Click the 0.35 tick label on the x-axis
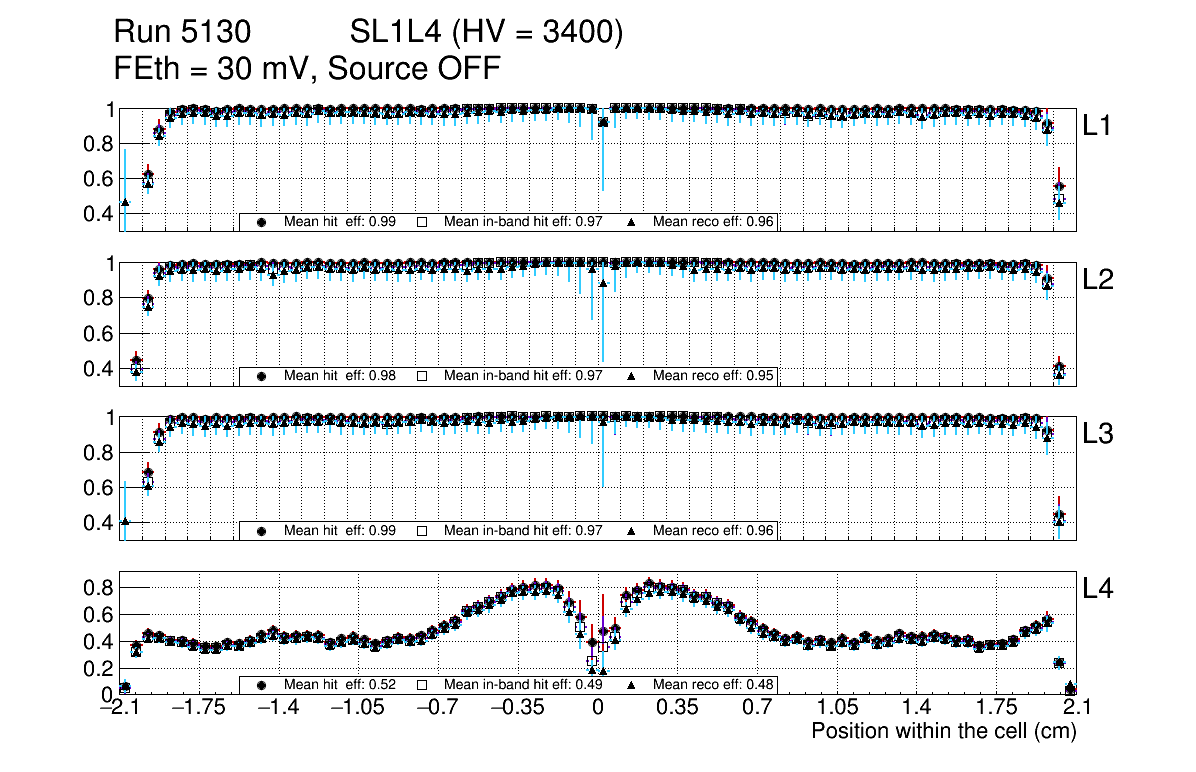Image resolution: width=1196 pixels, height=772 pixels. [x=677, y=708]
